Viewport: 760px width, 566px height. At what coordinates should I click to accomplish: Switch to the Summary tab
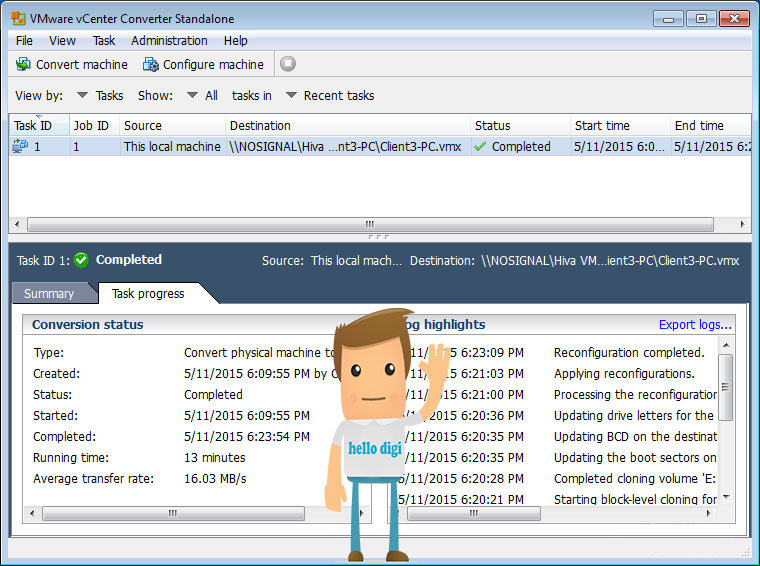tap(49, 294)
